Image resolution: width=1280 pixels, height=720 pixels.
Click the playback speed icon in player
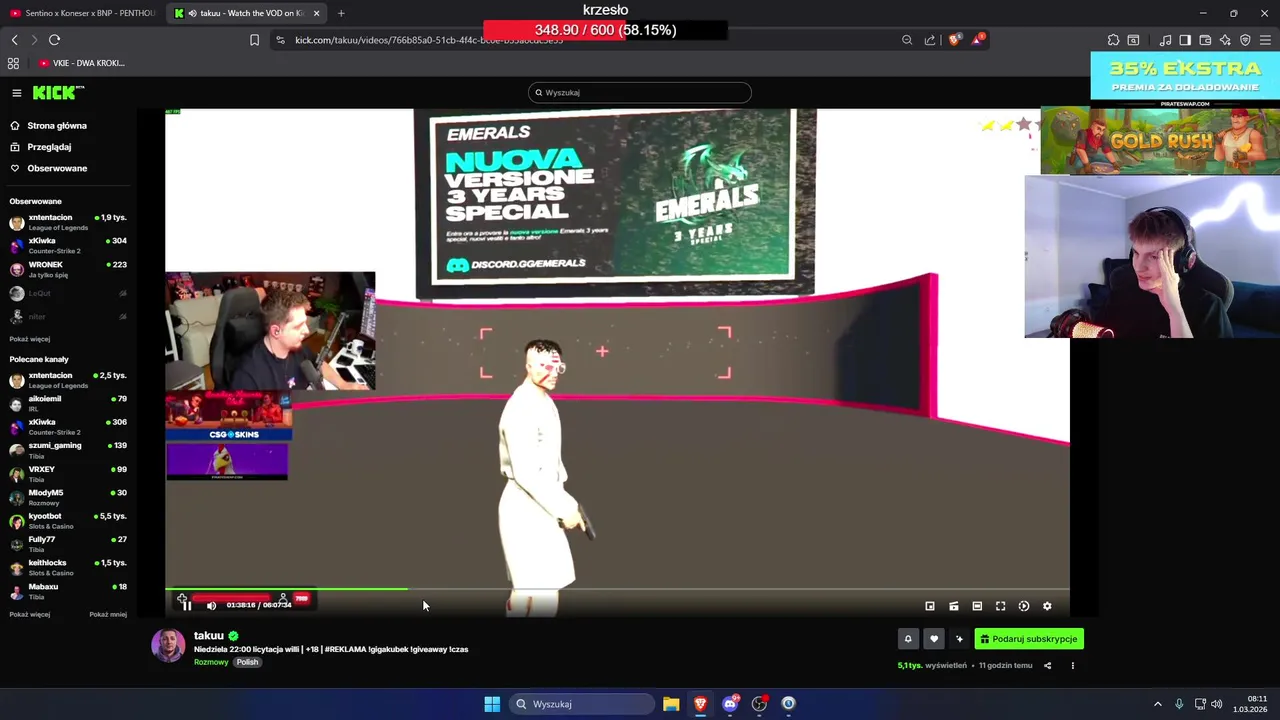[1023, 606]
